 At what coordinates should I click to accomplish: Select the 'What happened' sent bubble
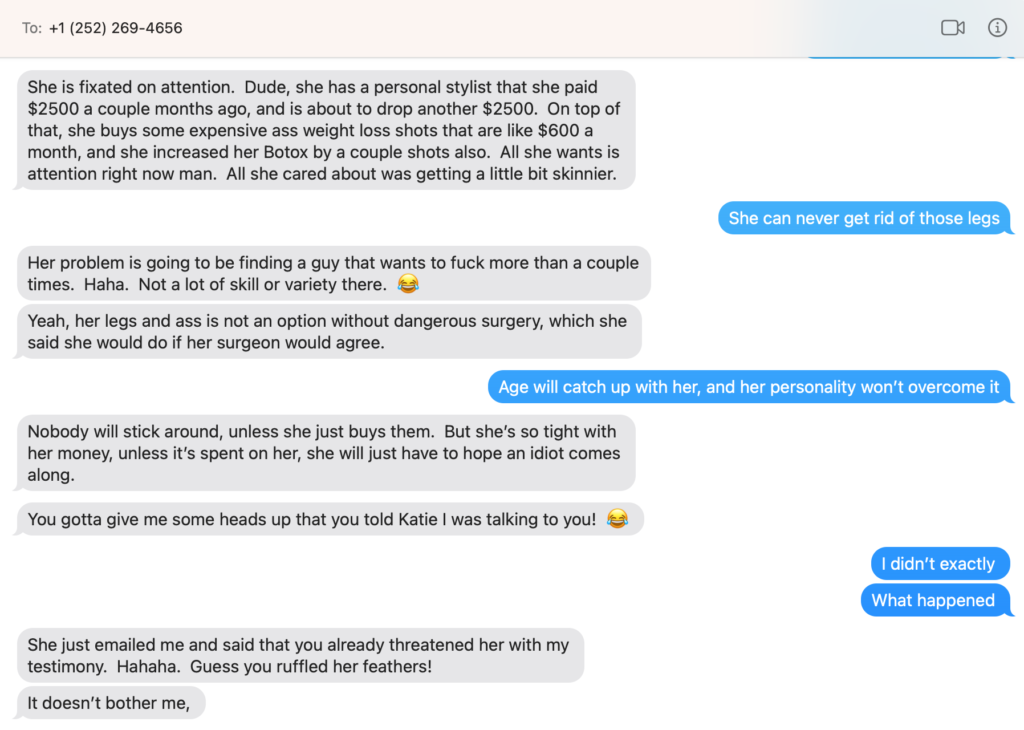pos(933,600)
